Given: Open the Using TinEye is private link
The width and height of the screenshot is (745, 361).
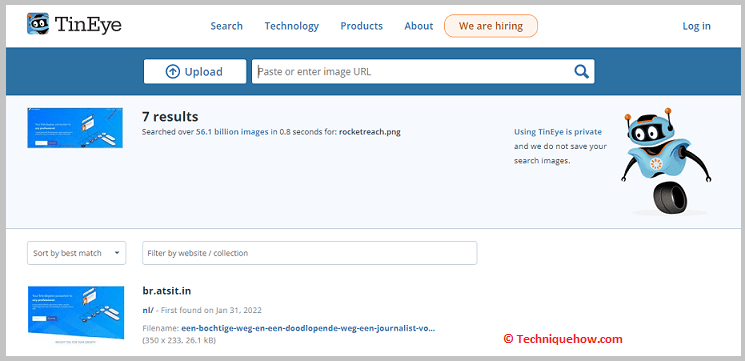Looking at the screenshot, I should point(558,132).
